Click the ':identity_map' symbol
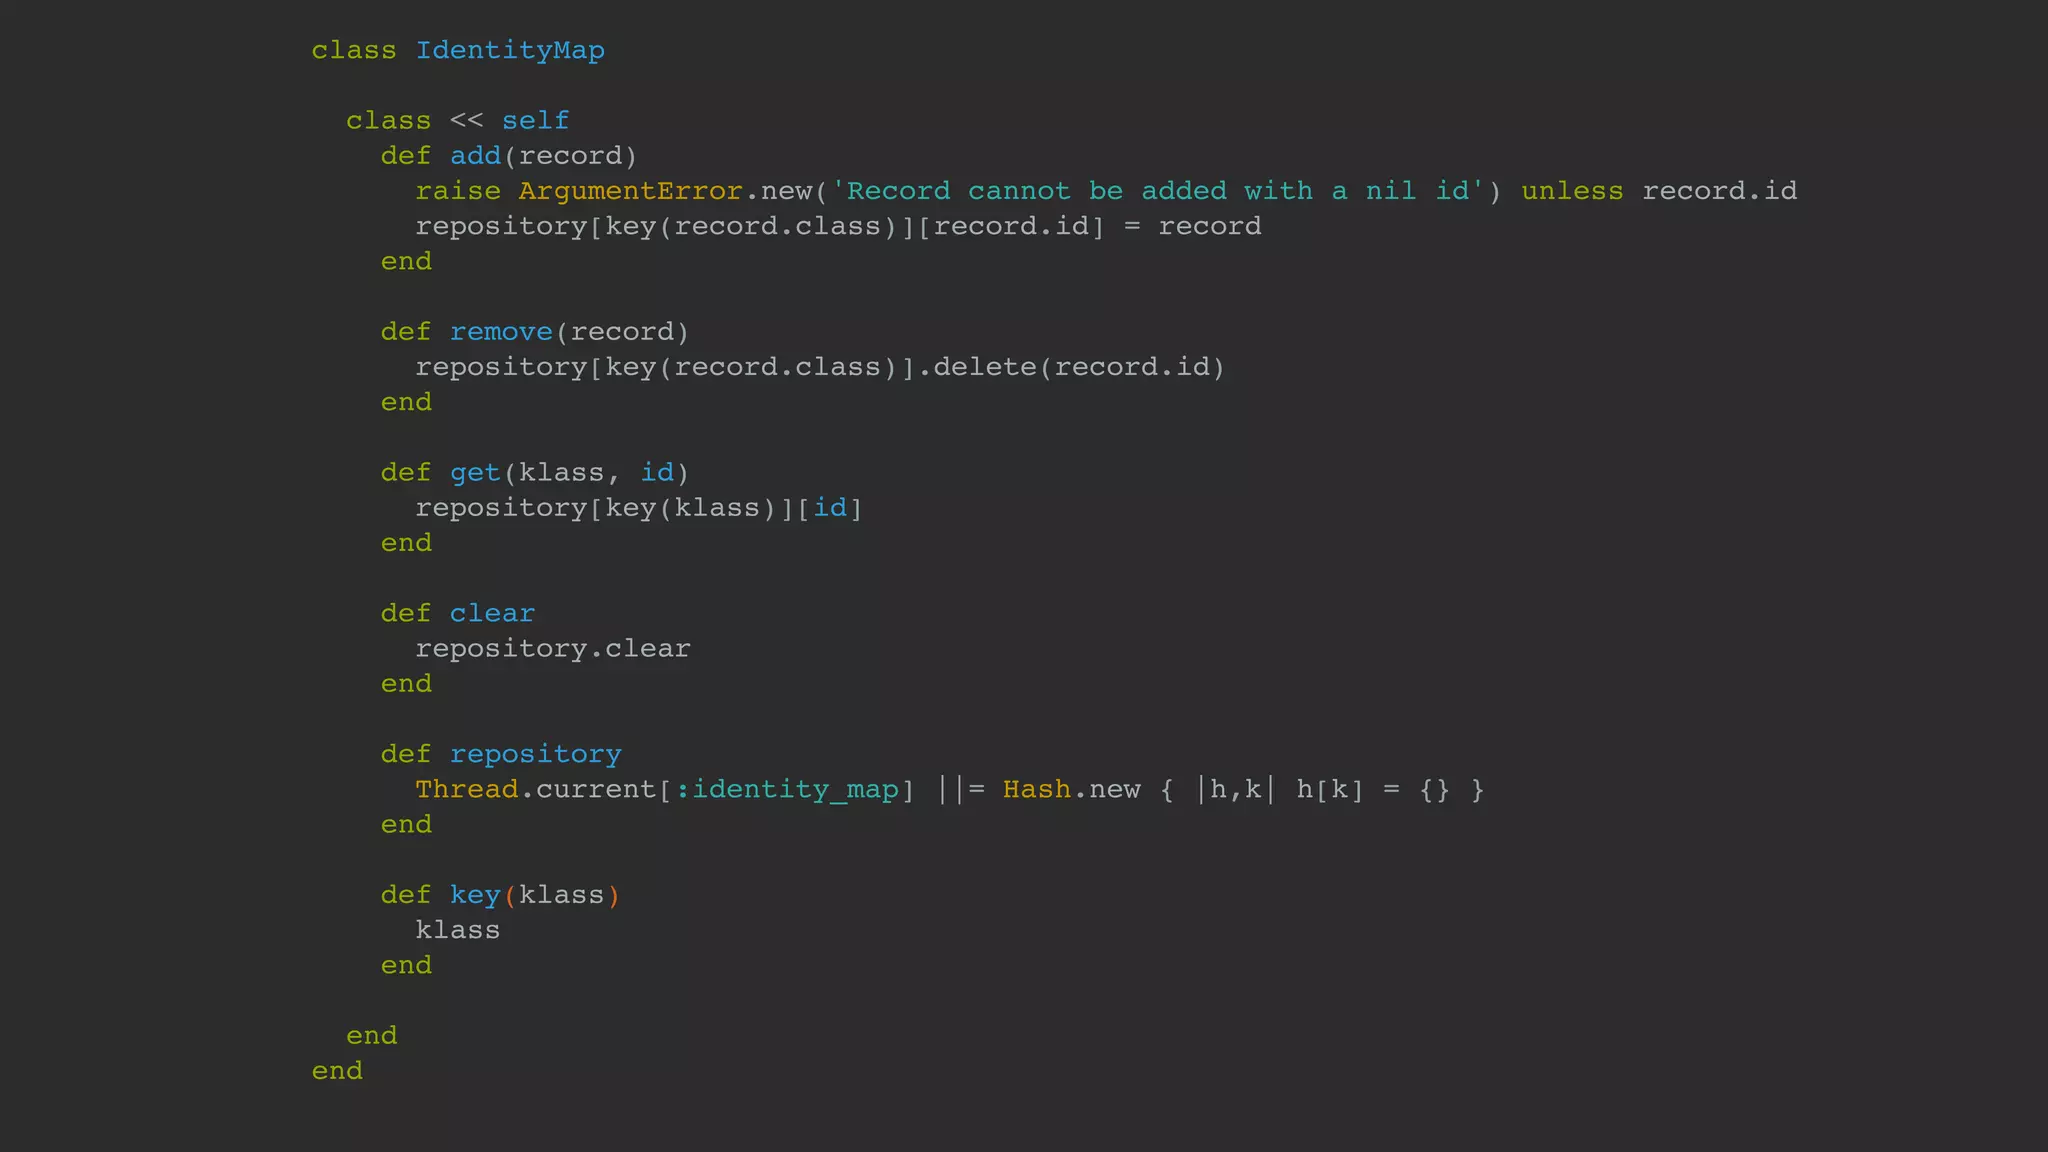2048x1152 pixels. tap(787, 790)
